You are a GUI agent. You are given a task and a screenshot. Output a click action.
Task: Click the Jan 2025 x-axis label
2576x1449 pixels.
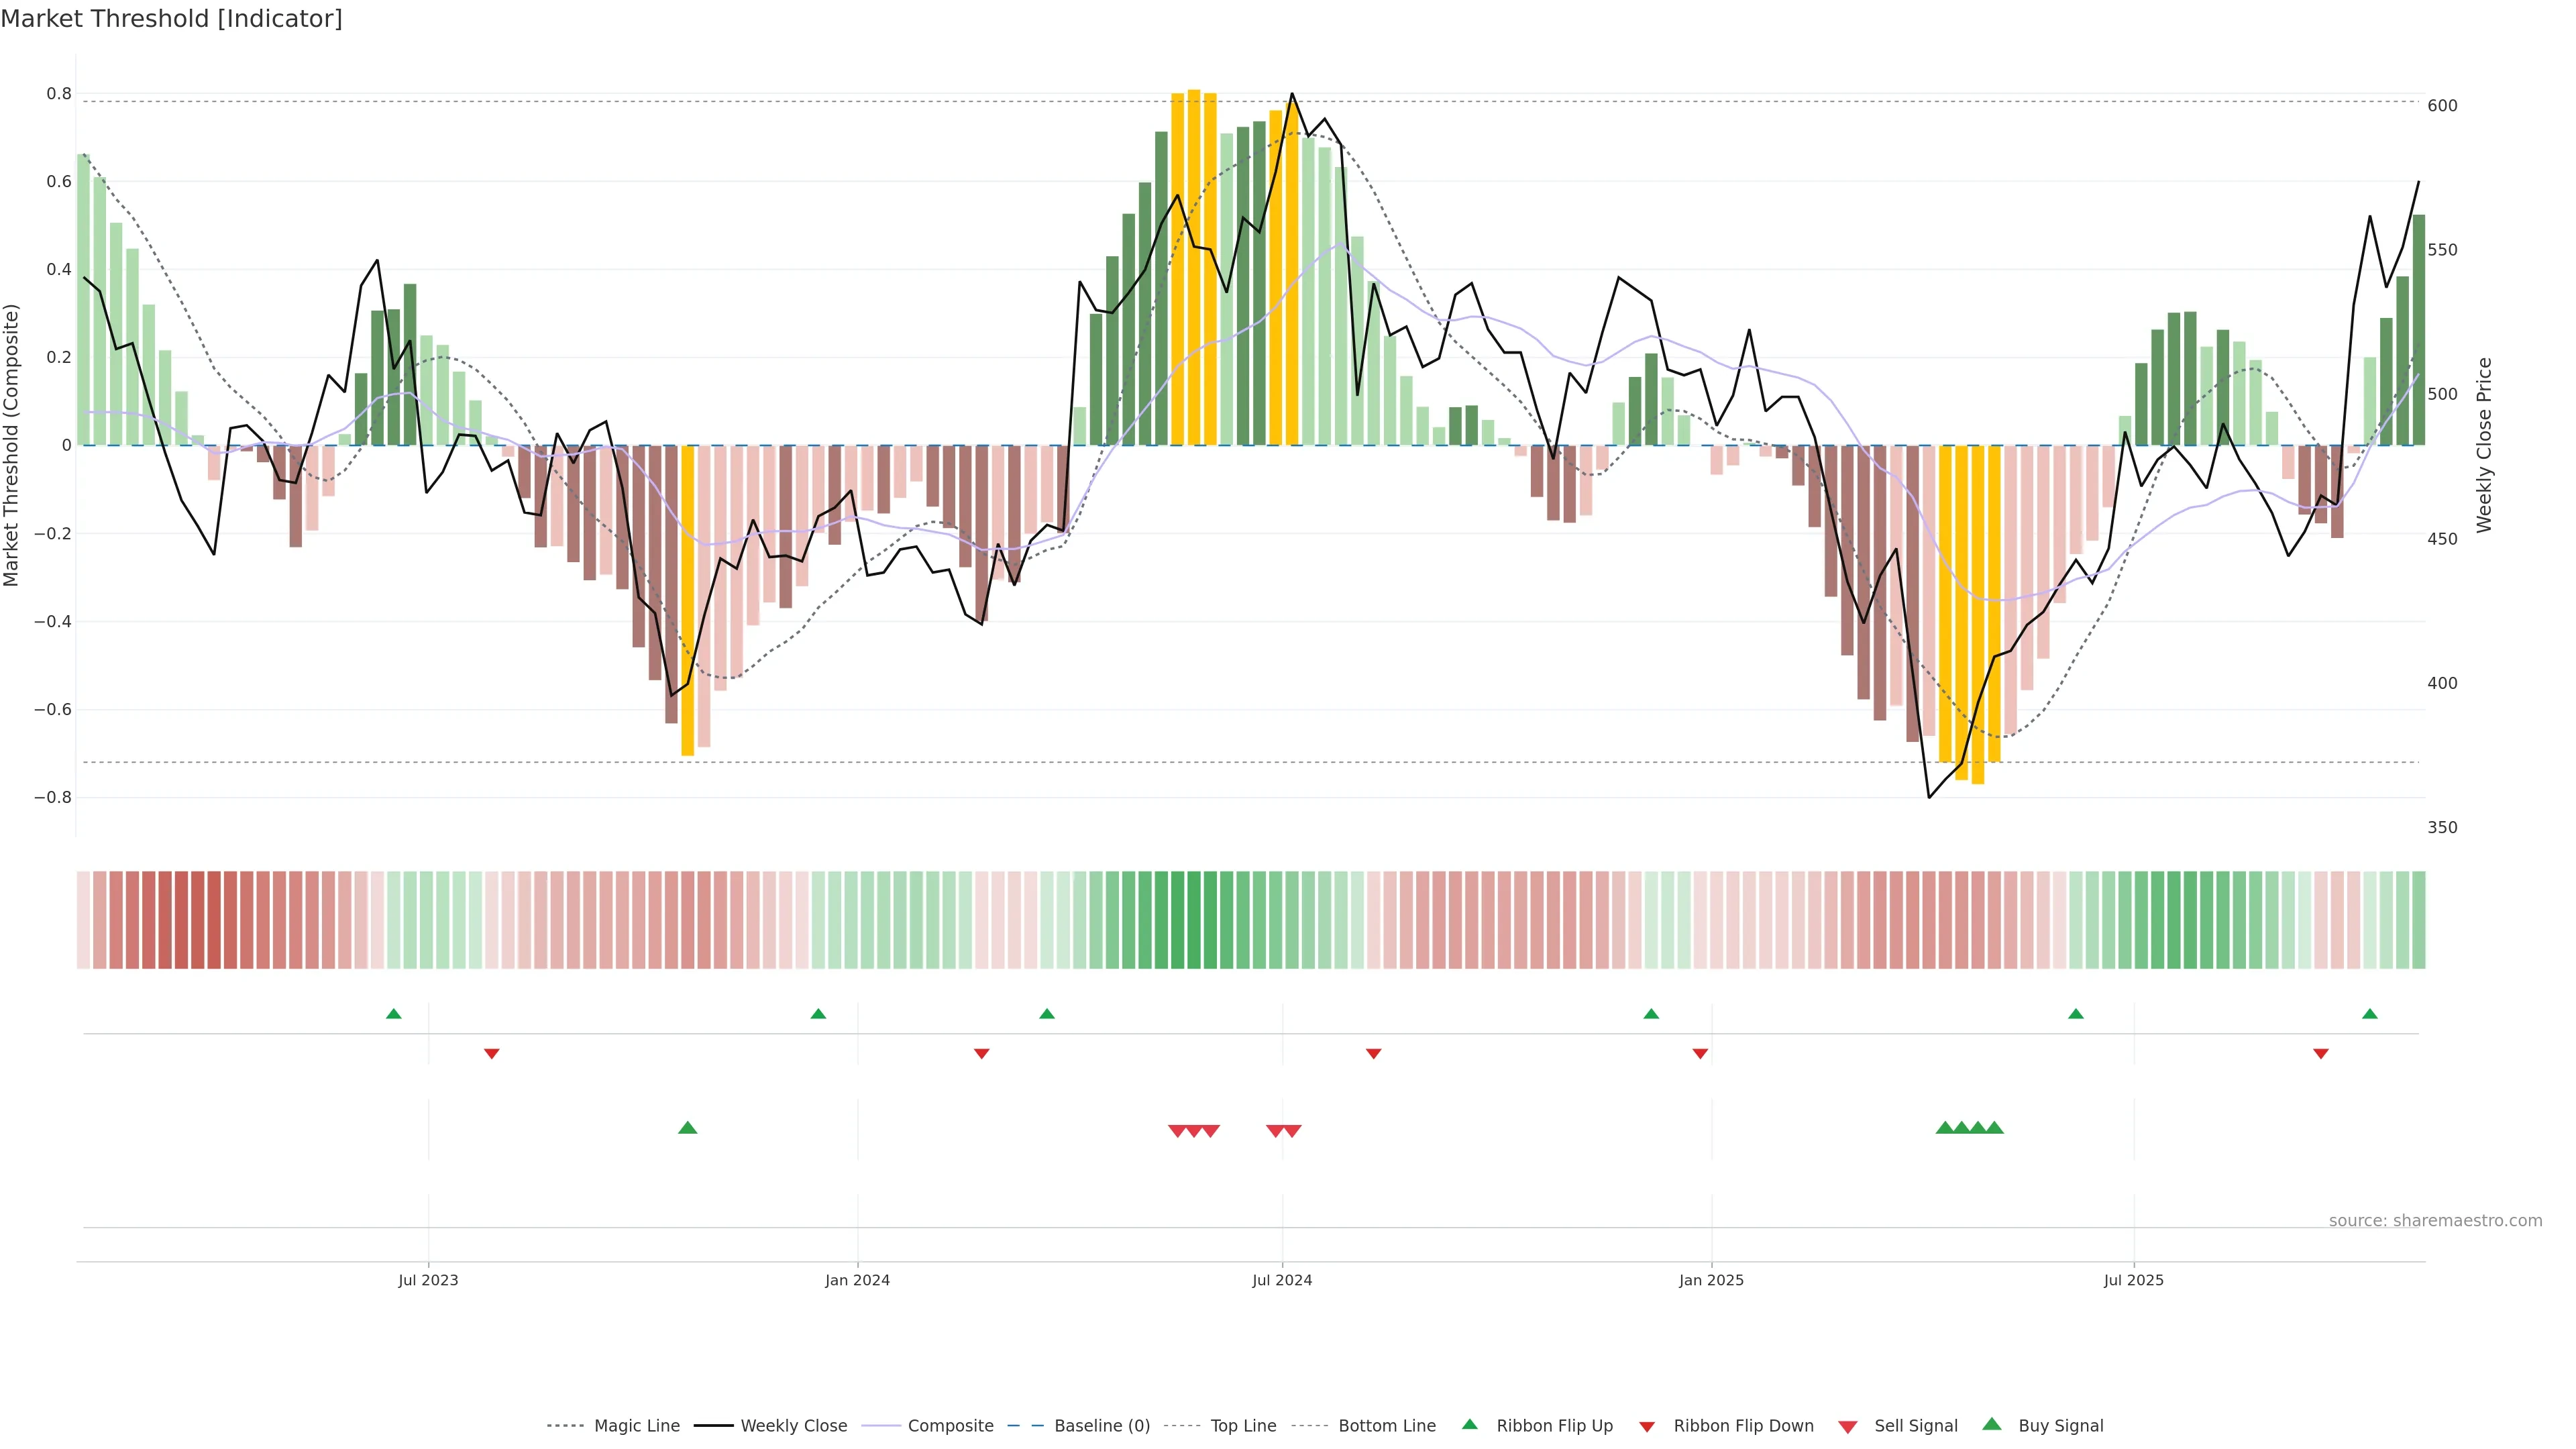click(x=1711, y=1280)
